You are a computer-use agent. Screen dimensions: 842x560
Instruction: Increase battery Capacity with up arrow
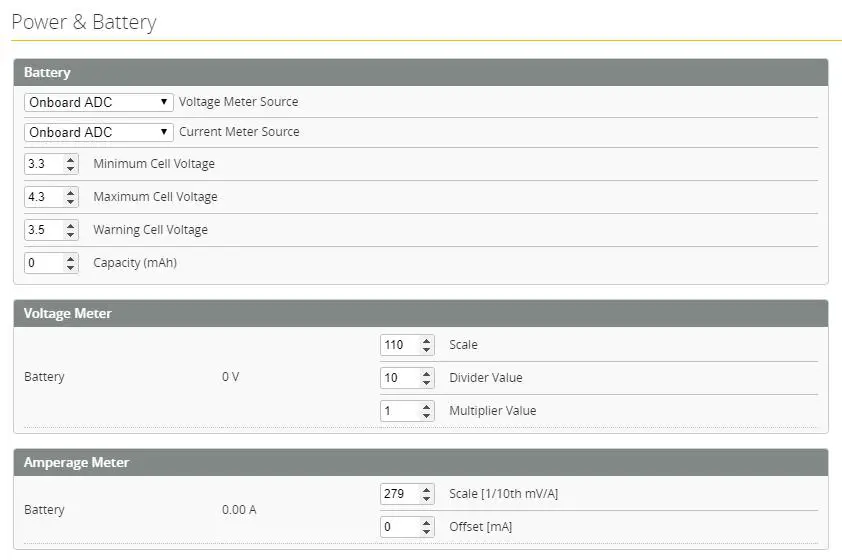(70, 259)
